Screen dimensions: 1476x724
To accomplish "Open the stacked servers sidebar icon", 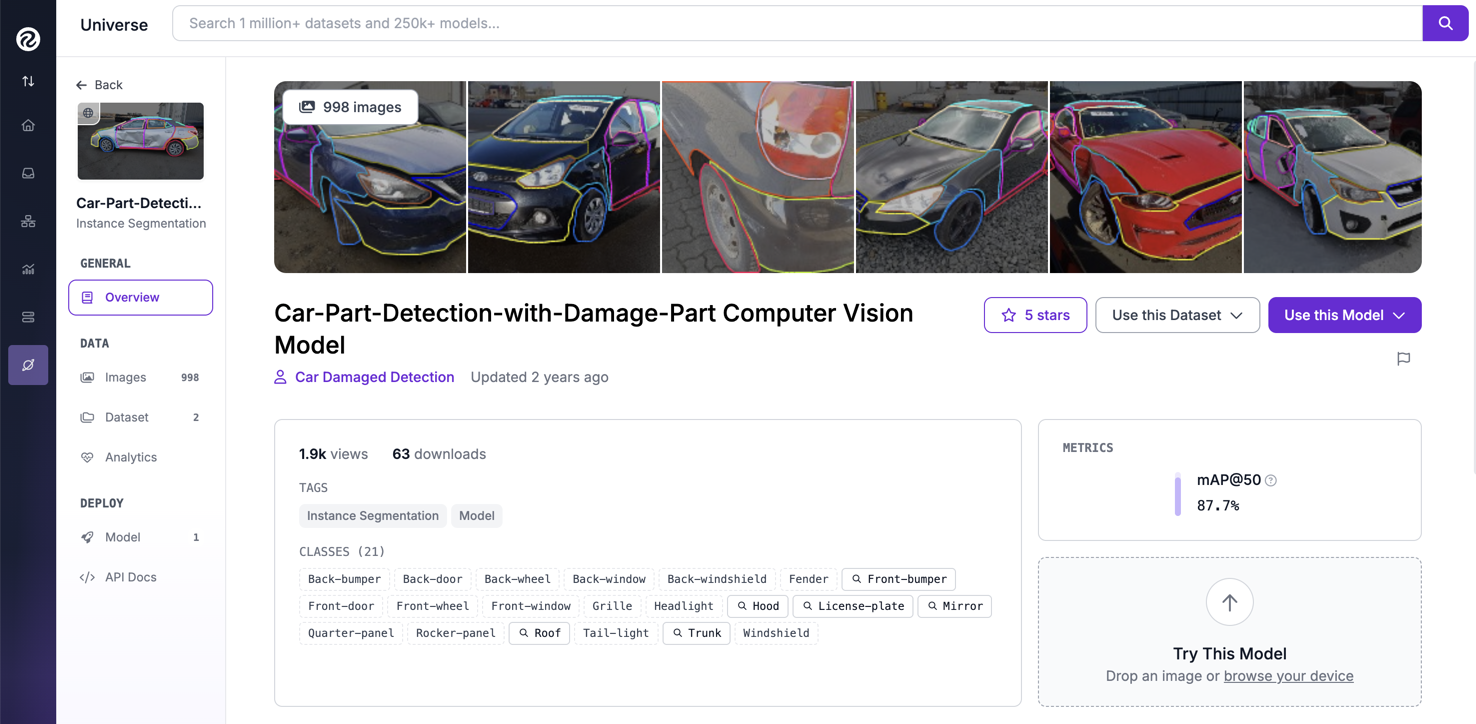I will point(28,317).
